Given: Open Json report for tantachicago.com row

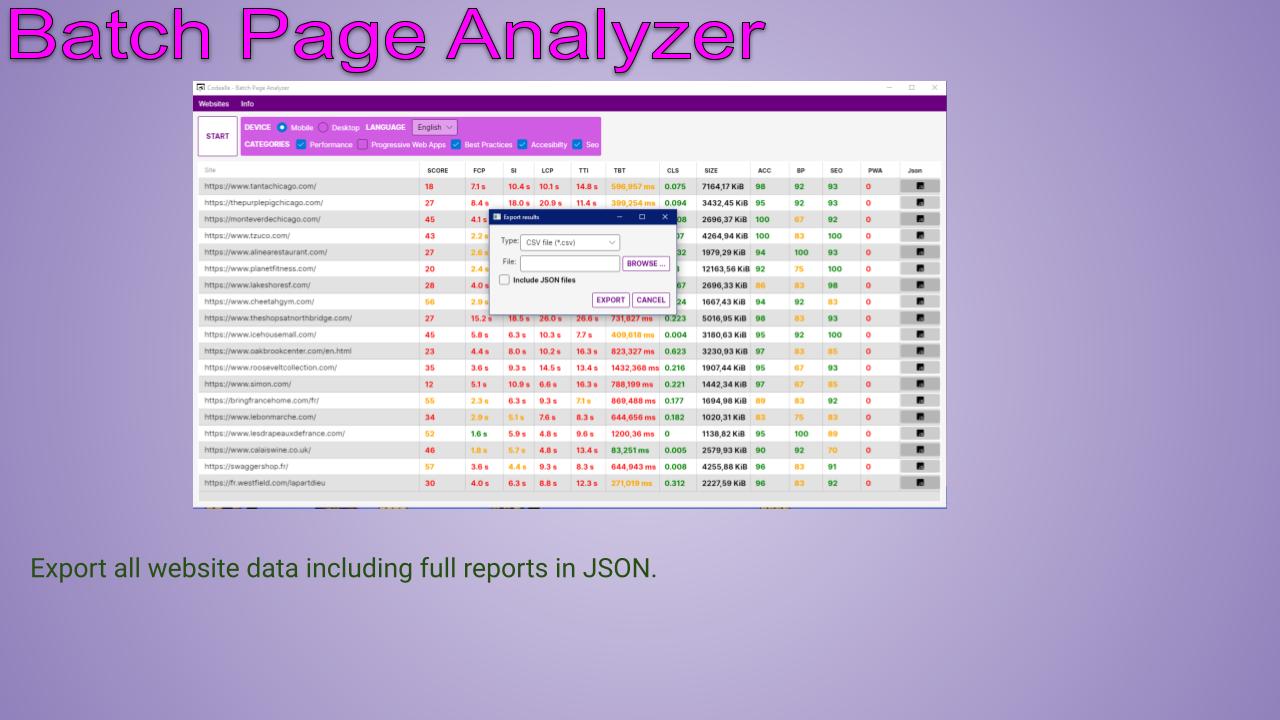Looking at the screenshot, I should (x=919, y=186).
